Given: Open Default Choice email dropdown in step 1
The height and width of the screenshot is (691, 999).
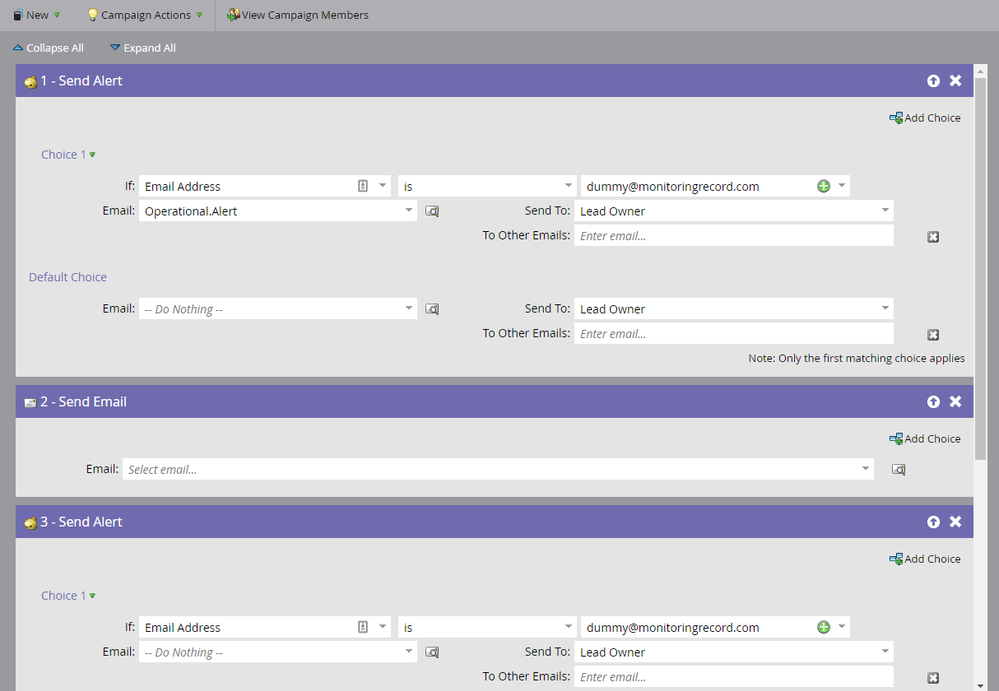Looking at the screenshot, I should pyautogui.click(x=408, y=308).
